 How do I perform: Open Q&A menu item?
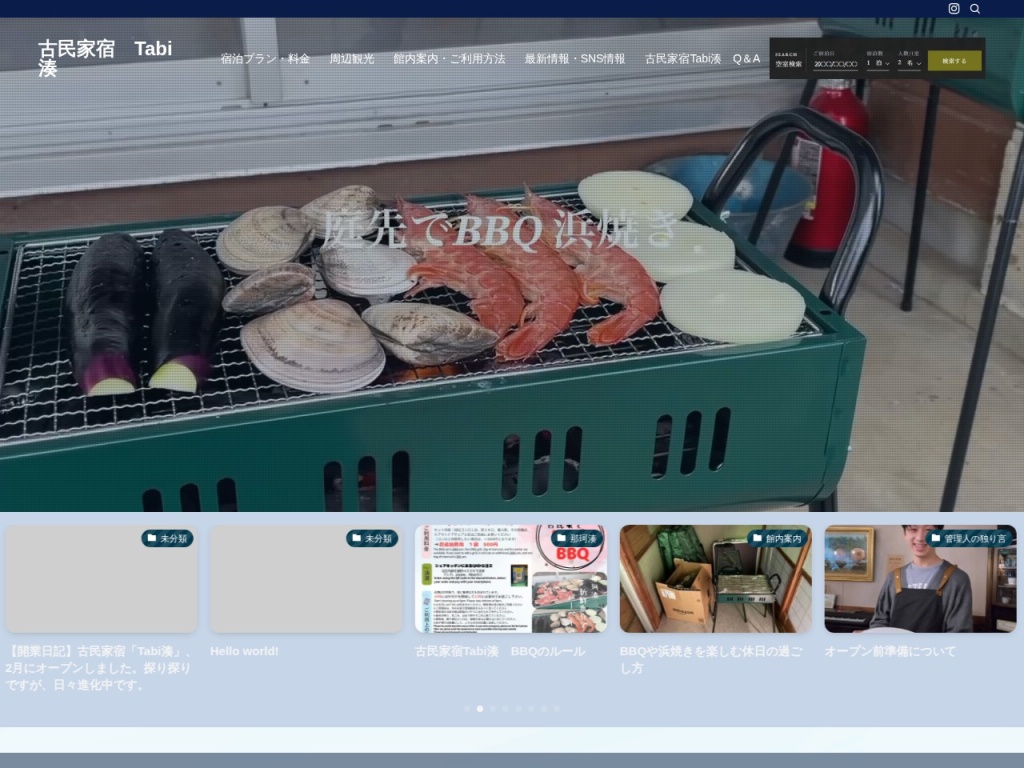(746, 59)
